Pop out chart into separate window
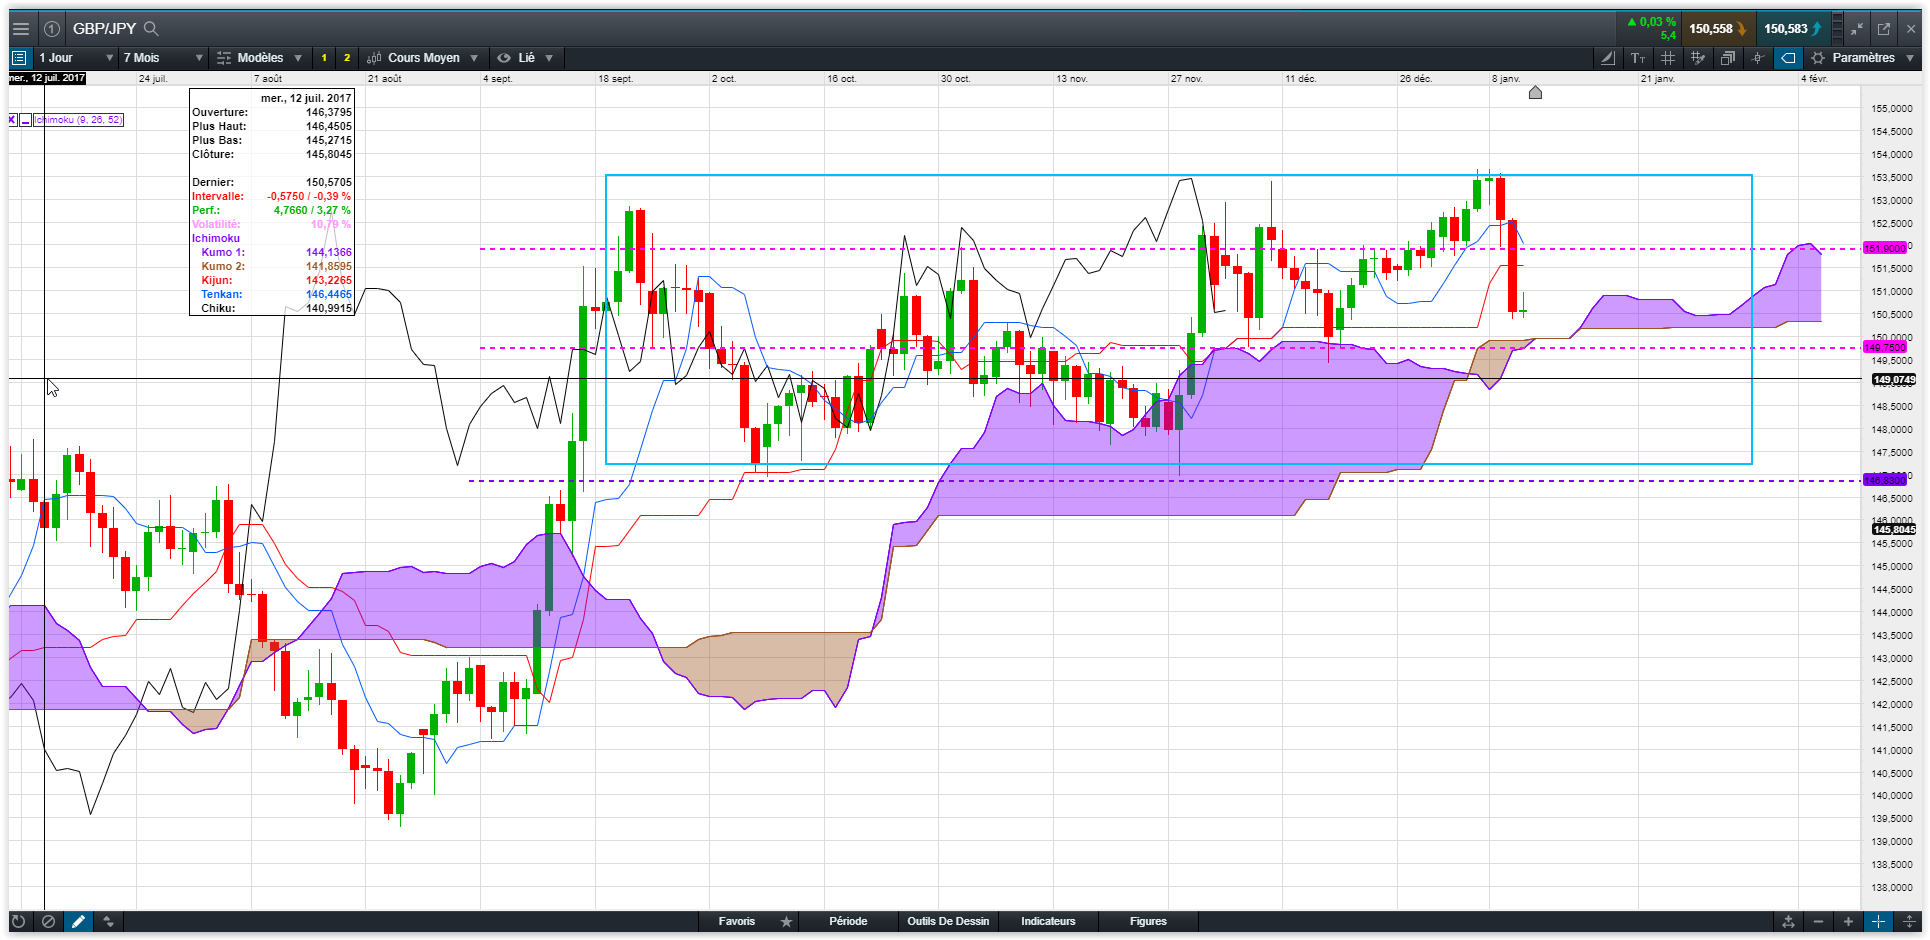This screenshot has height=940, width=1930. [1884, 29]
